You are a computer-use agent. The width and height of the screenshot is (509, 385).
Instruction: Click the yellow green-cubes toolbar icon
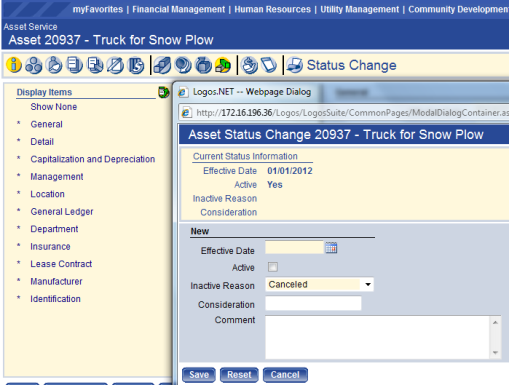pos(223,65)
